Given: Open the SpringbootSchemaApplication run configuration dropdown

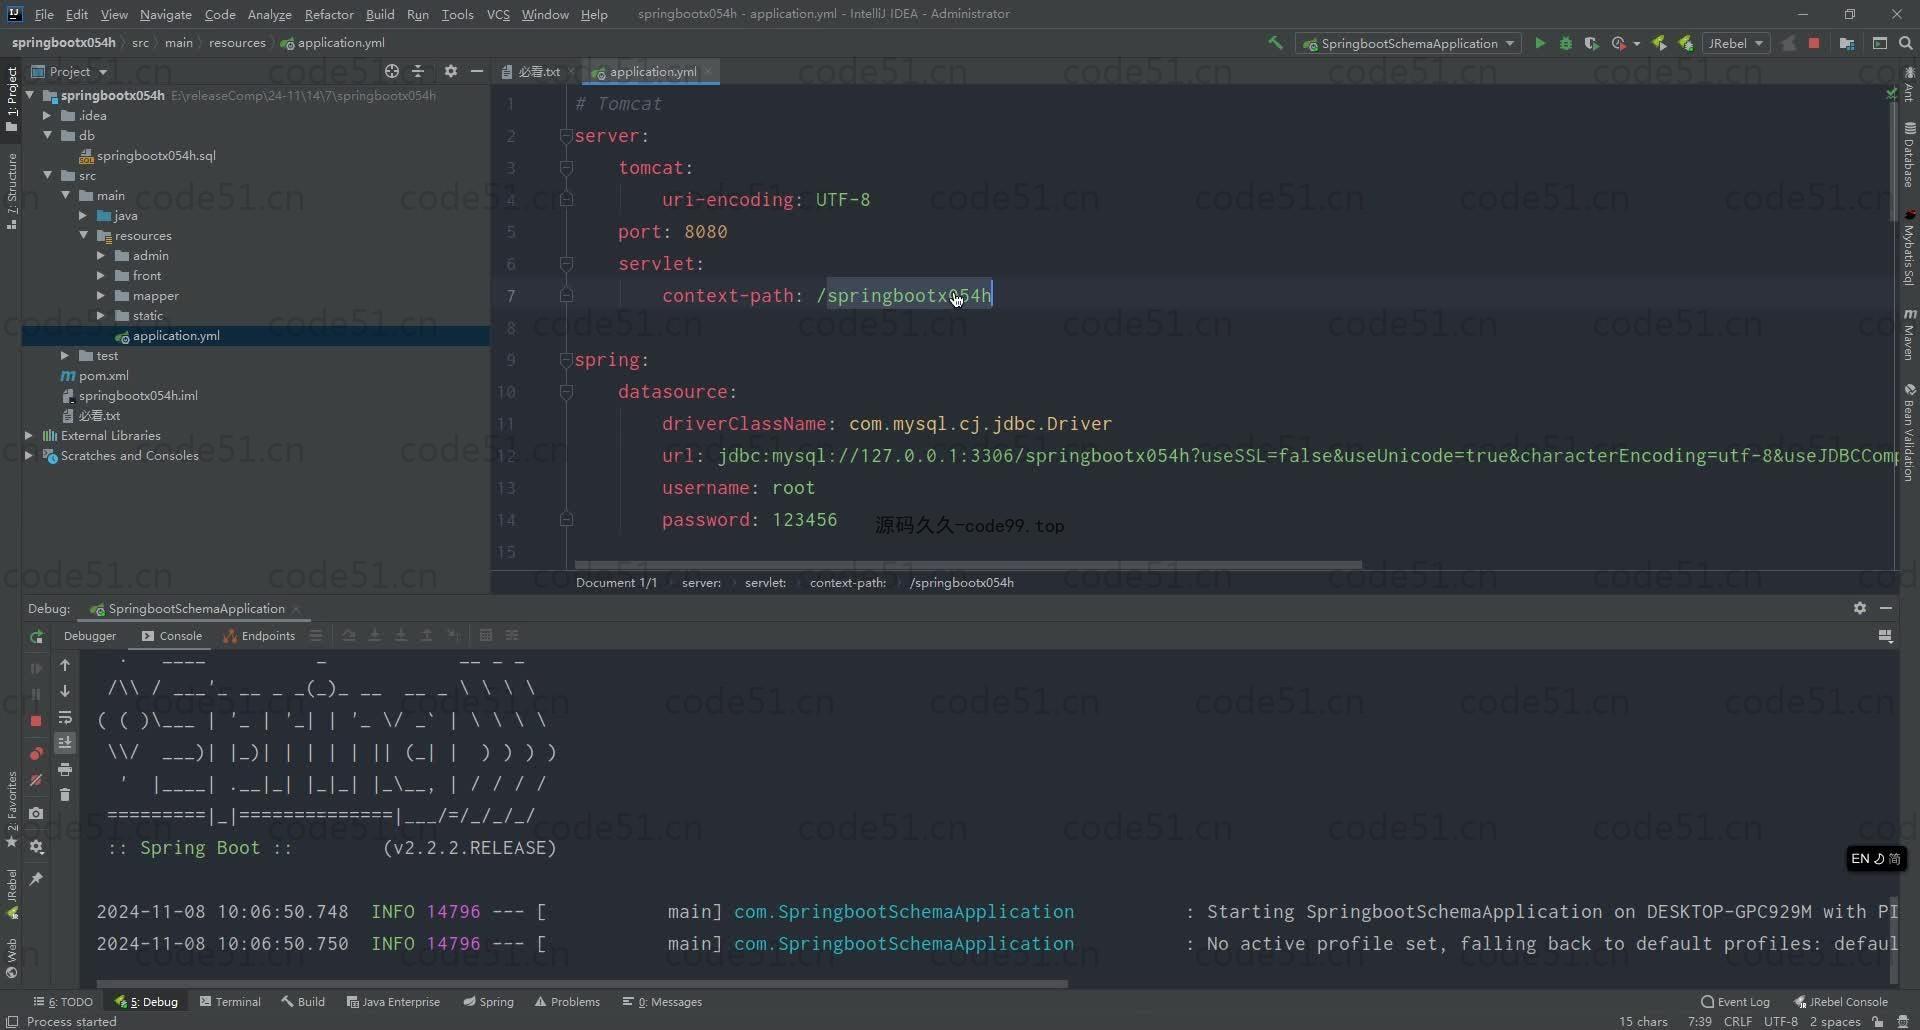Looking at the screenshot, I should (1408, 43).
